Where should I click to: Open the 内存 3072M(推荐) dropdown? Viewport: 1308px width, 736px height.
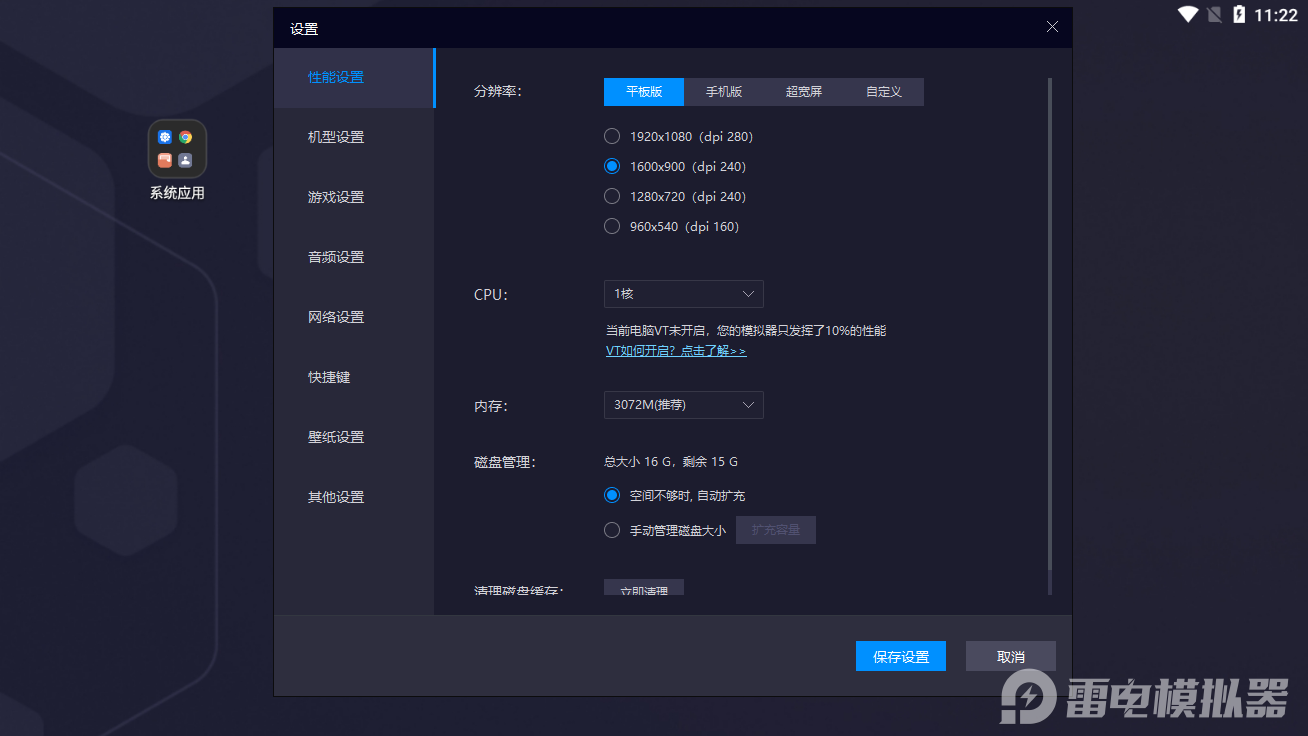point(684,405)
